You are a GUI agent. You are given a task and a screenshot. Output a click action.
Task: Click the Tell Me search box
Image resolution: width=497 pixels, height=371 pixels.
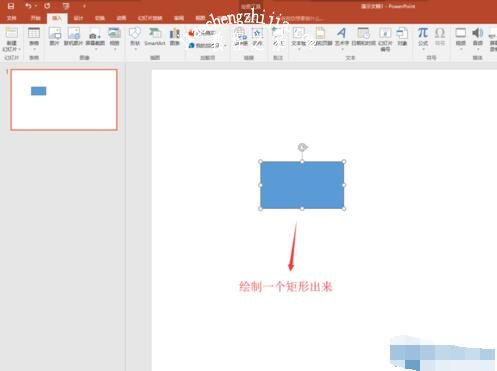[x=302, y=18]
